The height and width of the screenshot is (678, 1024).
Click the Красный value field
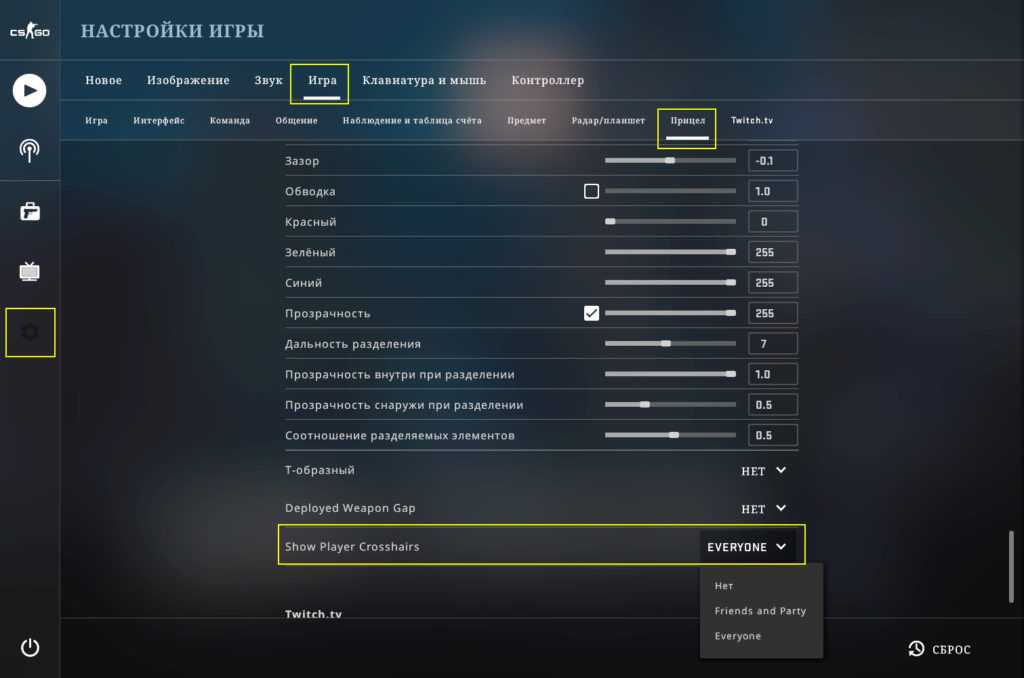[x=773, y=221]
